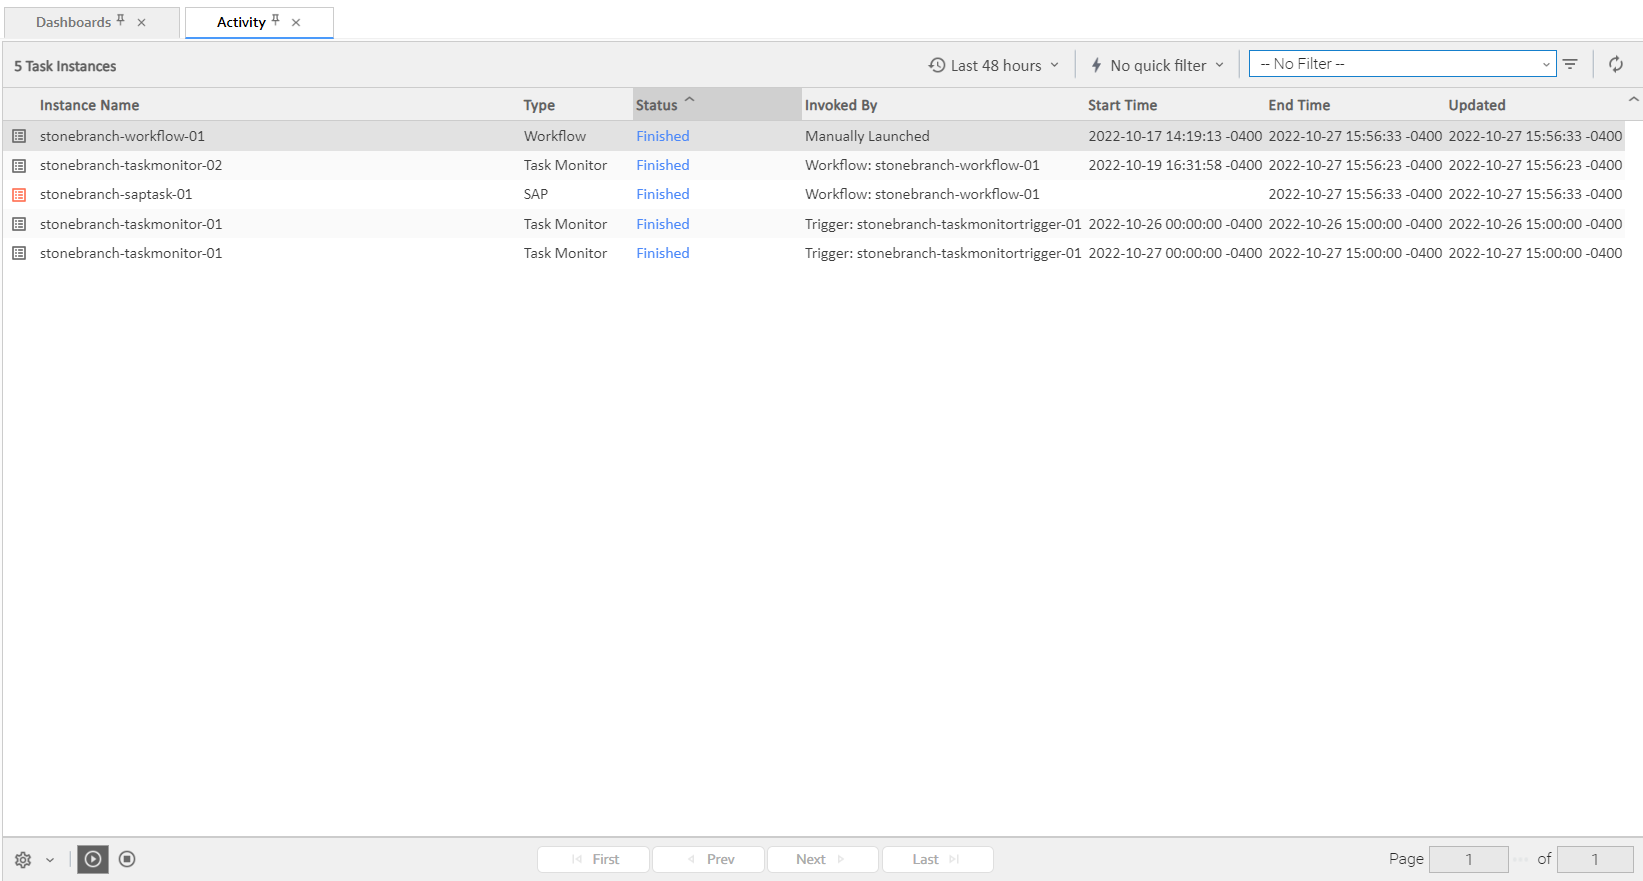Enable auto-refresh with the play button
The width and height of the screenshot is (1643, 881).
(x=93, y=859)
